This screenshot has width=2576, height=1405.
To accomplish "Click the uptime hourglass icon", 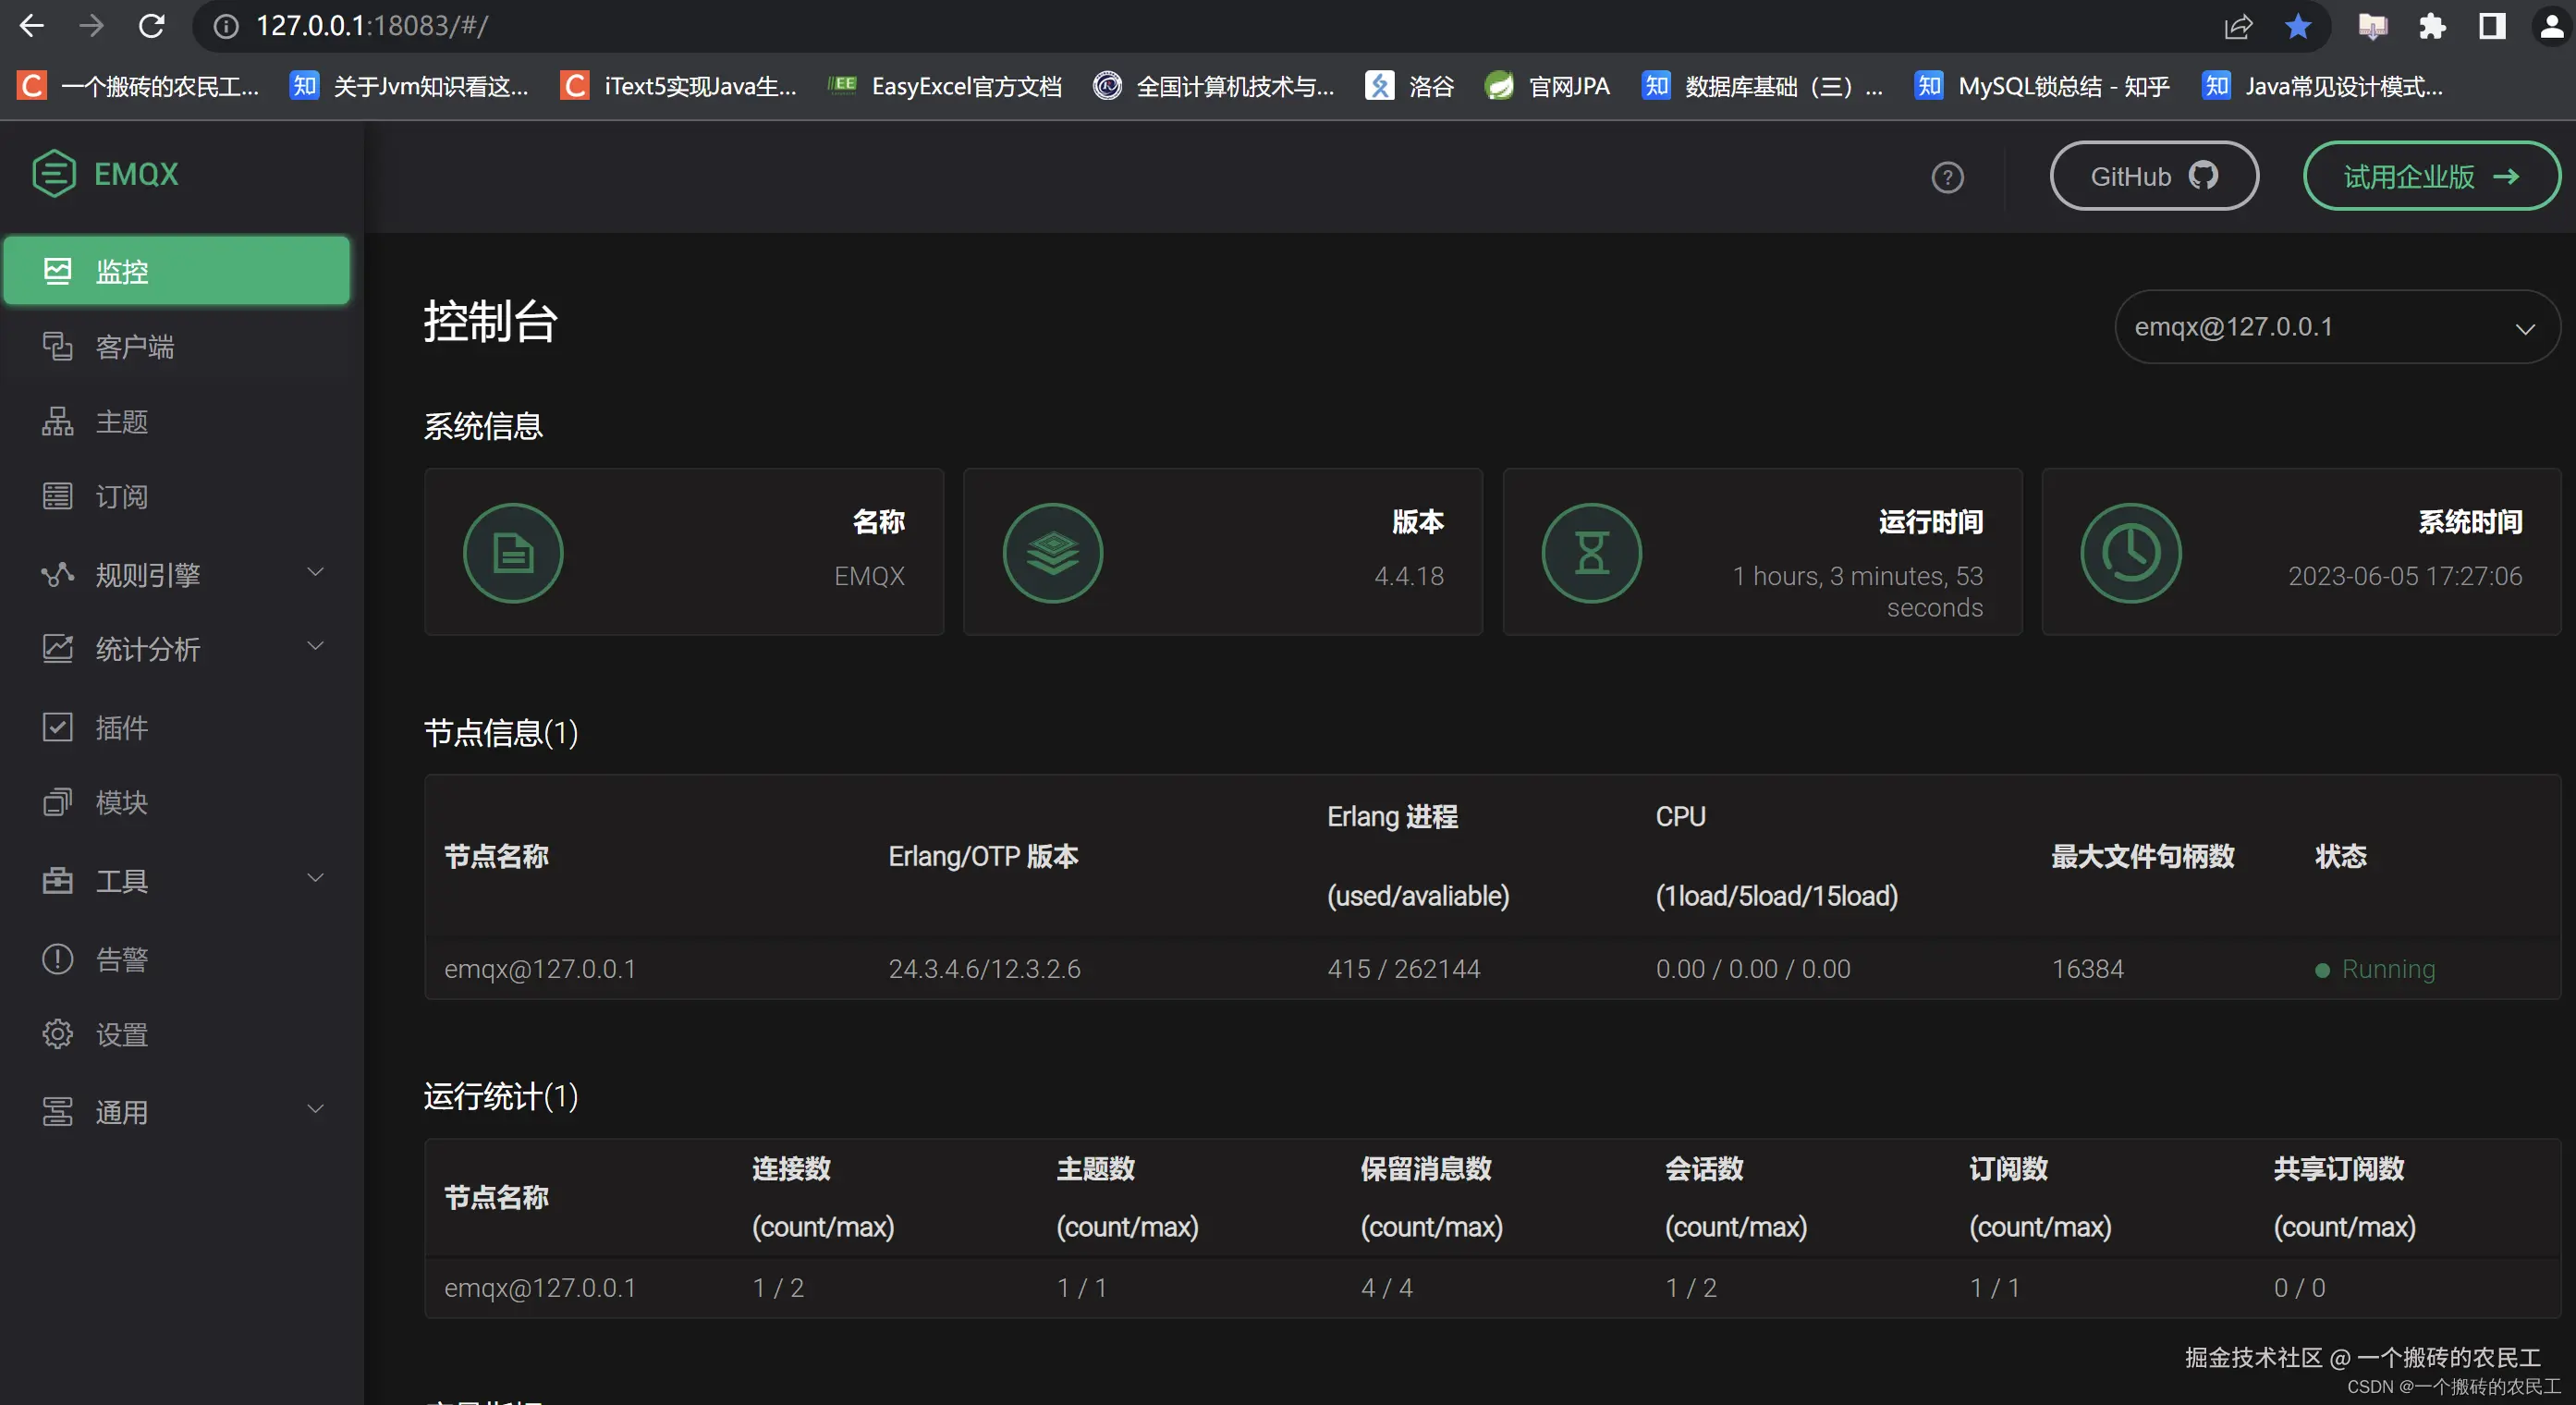I will point(1591,552).
